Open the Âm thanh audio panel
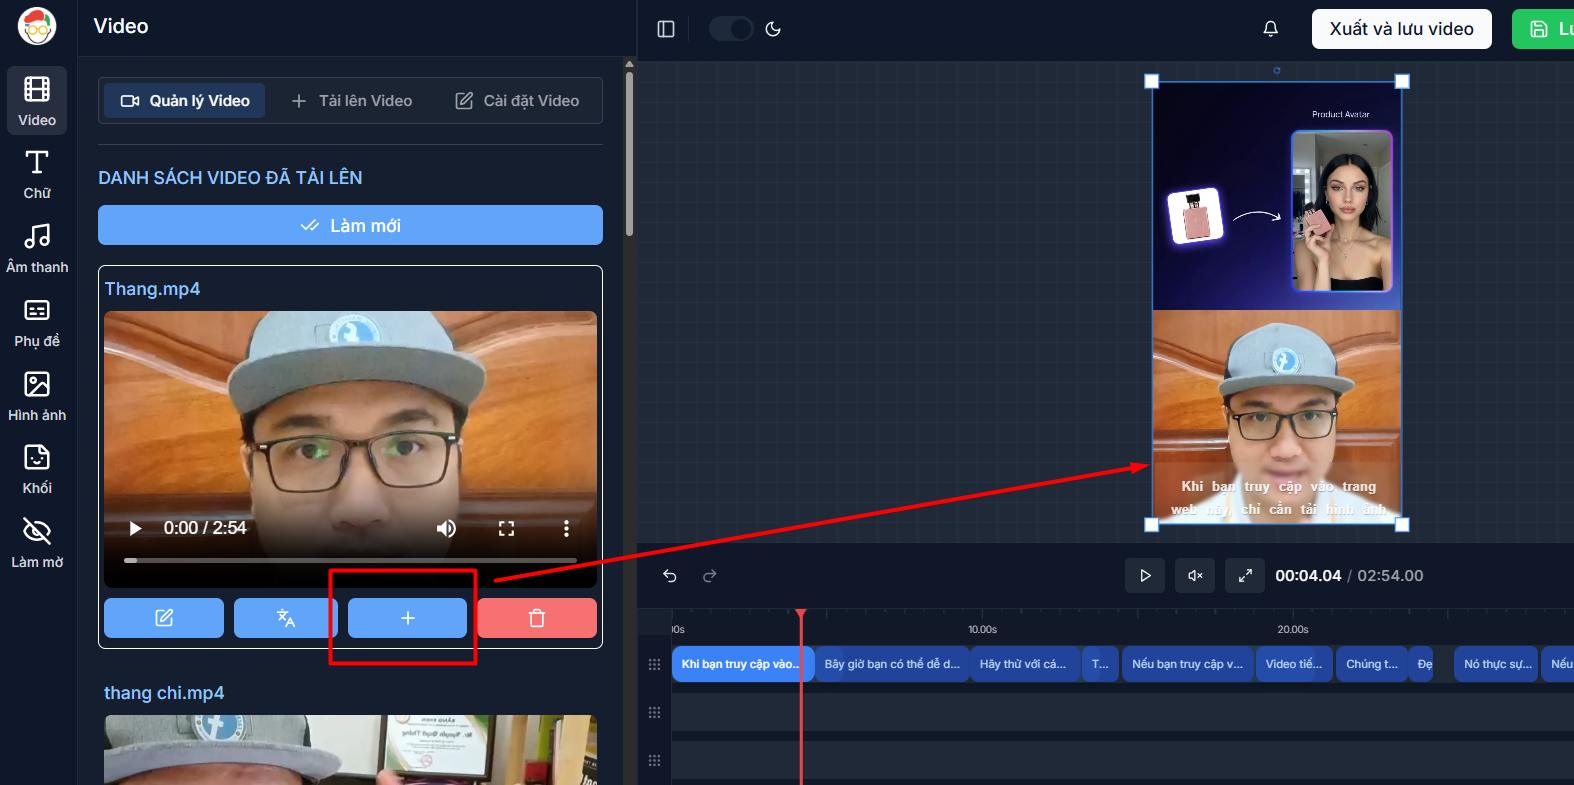 pos(37,249)
